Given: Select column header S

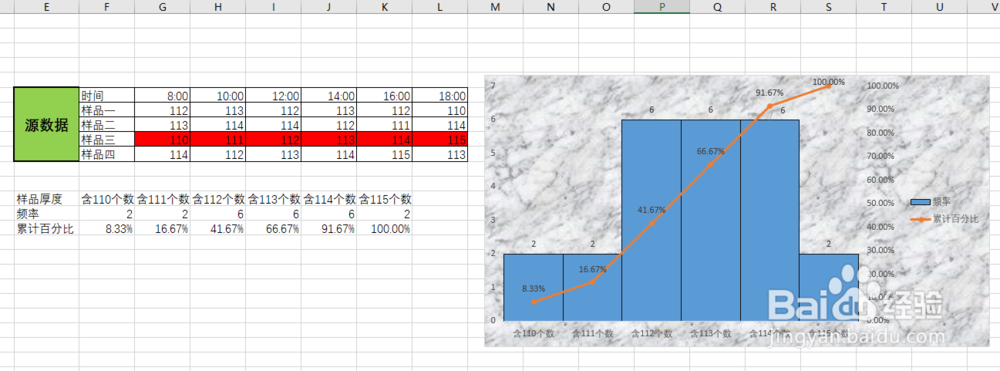Looking at the screenshot, I should click(x=828, y=6).
